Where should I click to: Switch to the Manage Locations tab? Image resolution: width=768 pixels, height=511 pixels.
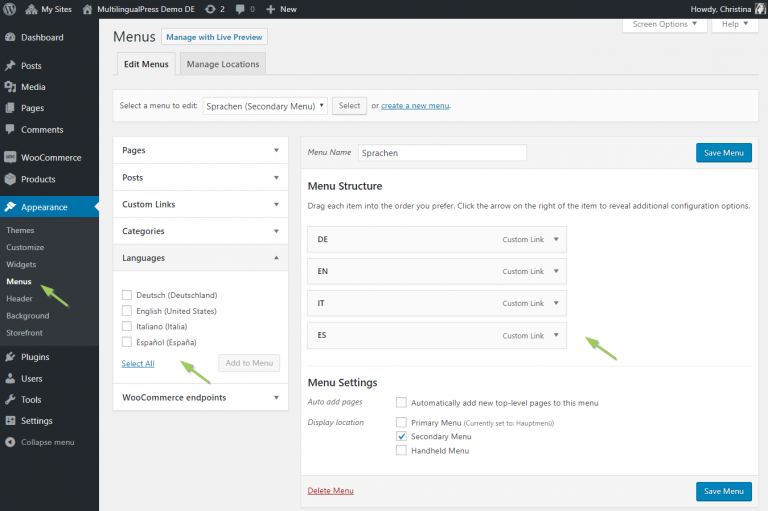[x=222, y=64]
